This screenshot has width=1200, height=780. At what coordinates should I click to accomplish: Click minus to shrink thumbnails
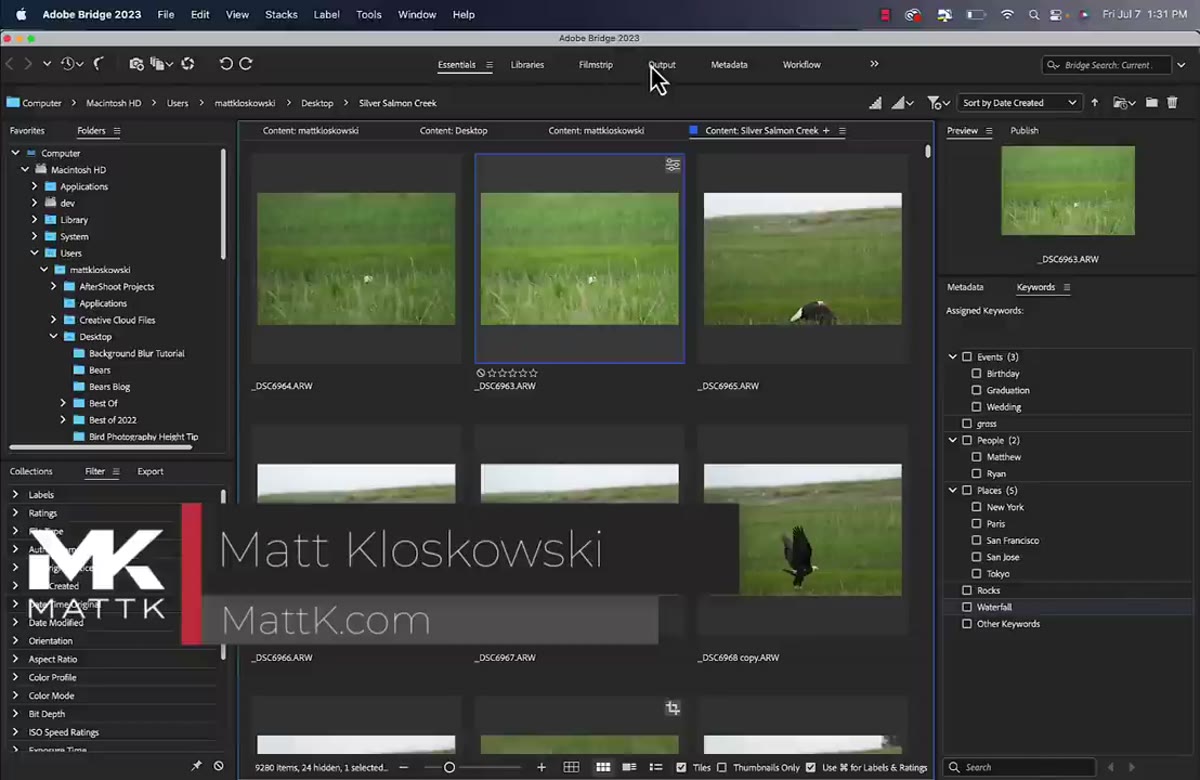pyautogui.click(x=404, y=767)
